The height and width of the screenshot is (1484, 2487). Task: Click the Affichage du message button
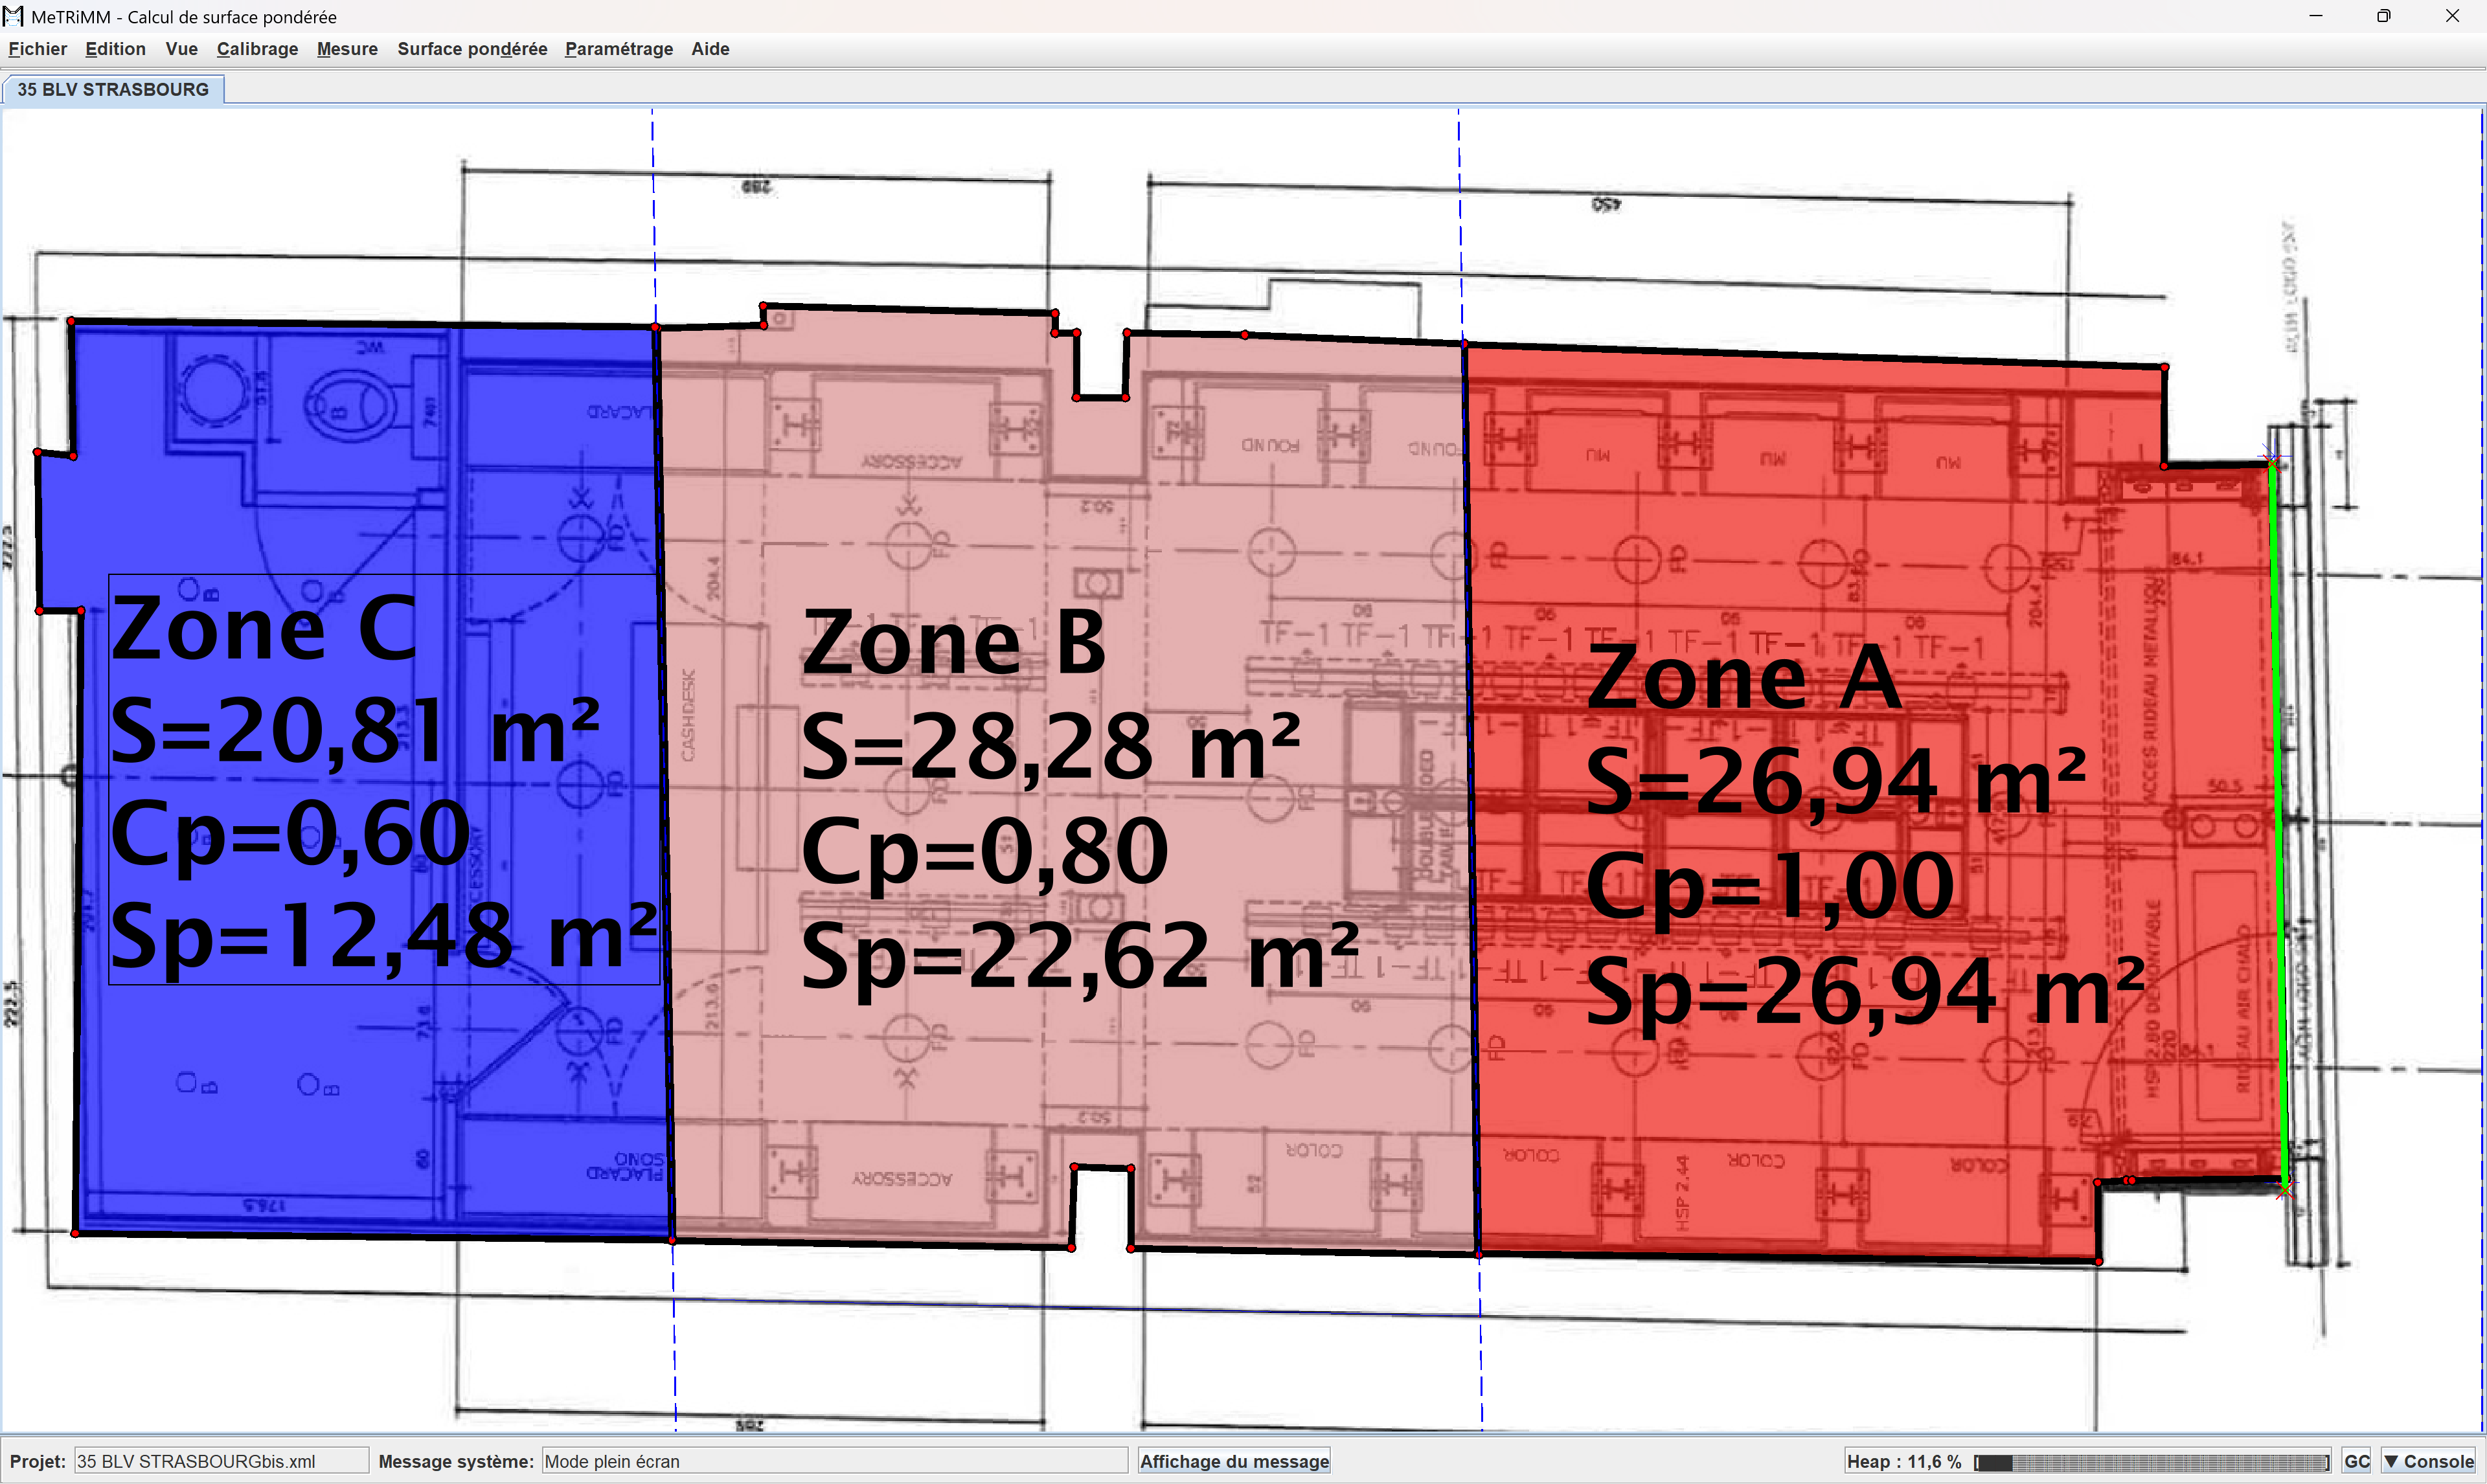pyautogui.click(x=1234, y=1461)
